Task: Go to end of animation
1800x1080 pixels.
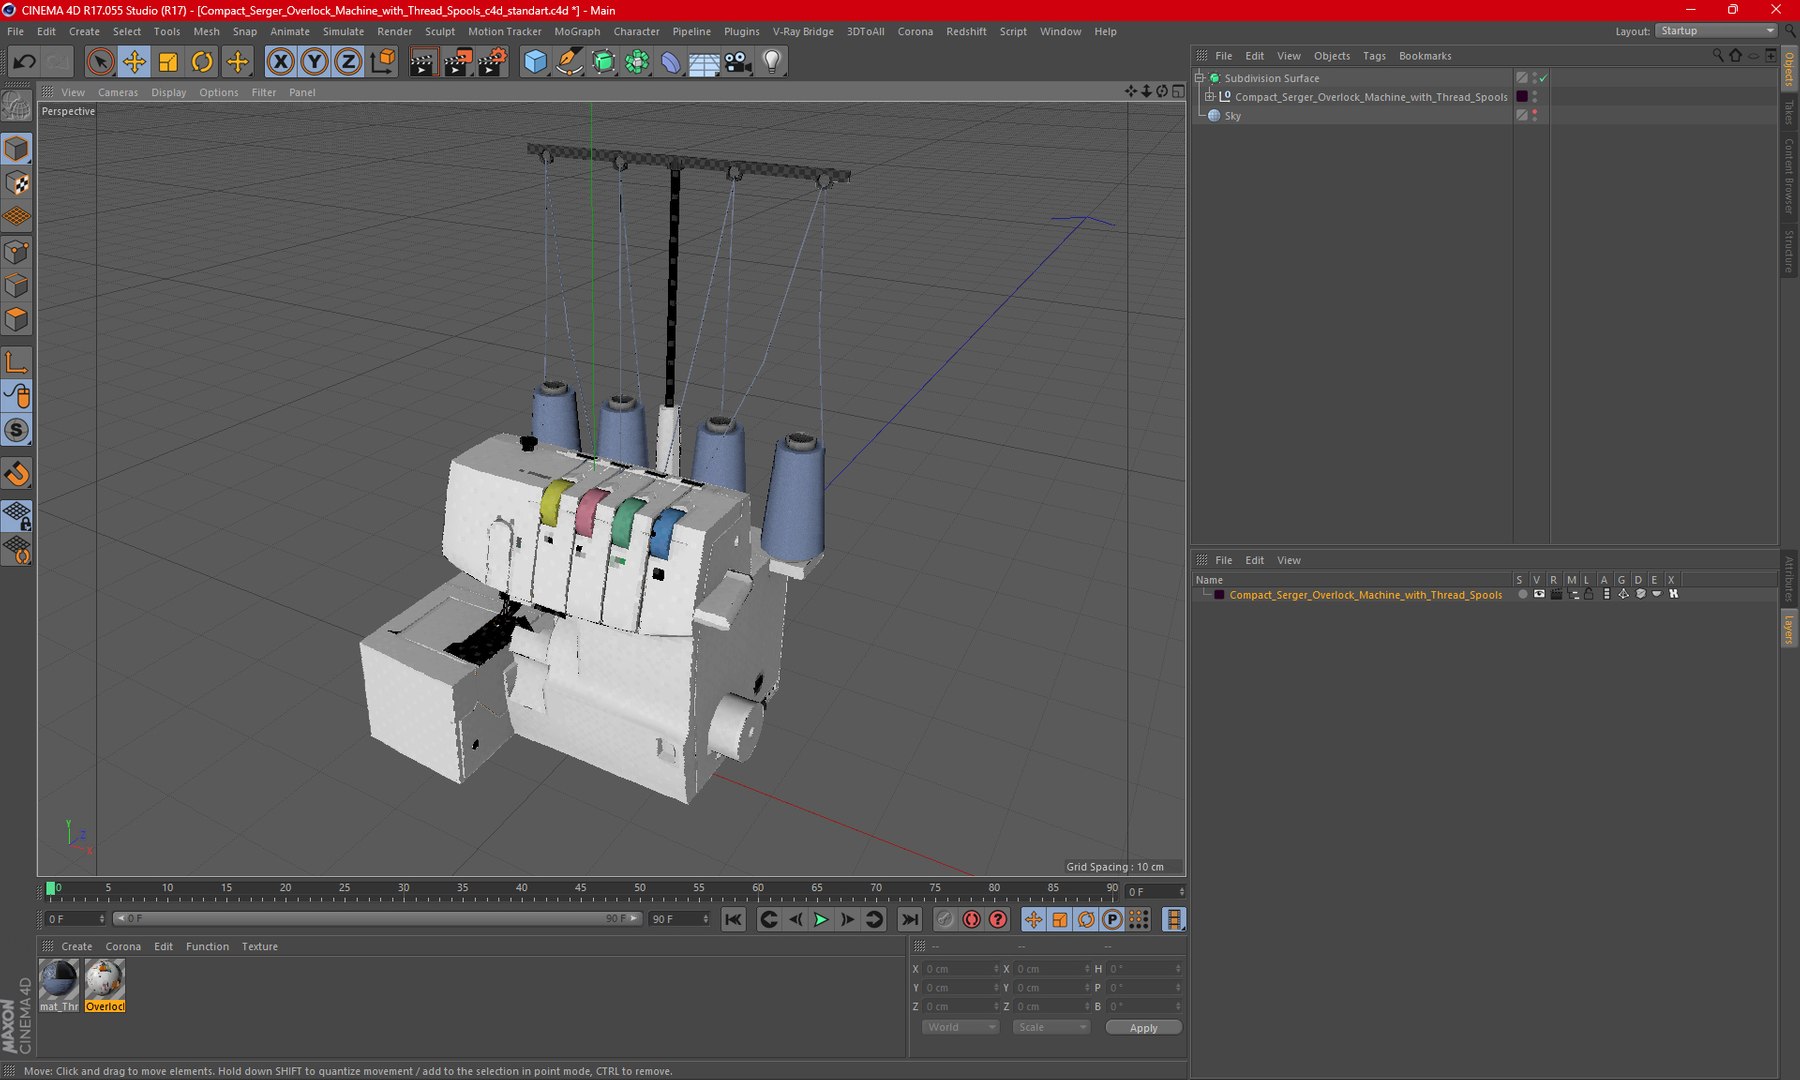Action: 909,919
